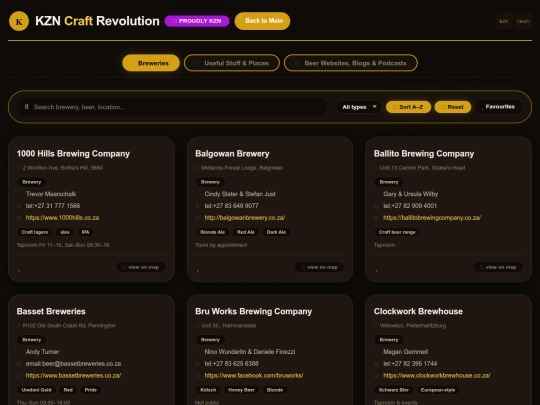Sort list with Sort A–Z button
The height and width of the screenshot is (405, 540).
408,107
